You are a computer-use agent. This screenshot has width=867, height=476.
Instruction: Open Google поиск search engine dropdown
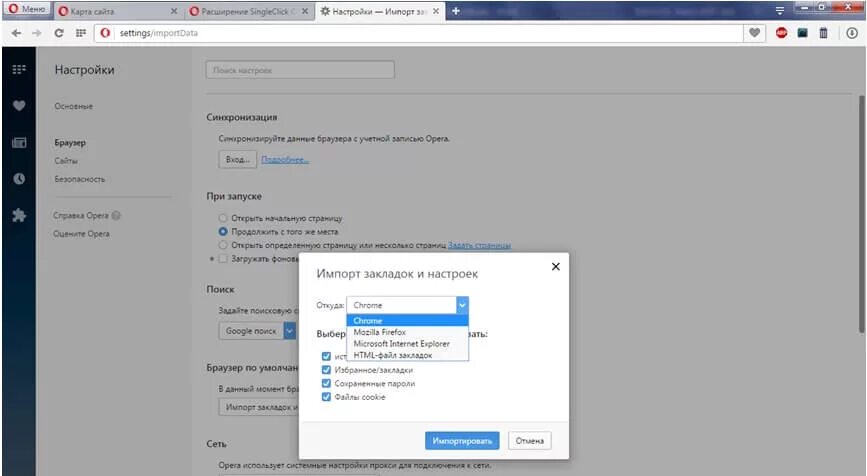[258, 331]
